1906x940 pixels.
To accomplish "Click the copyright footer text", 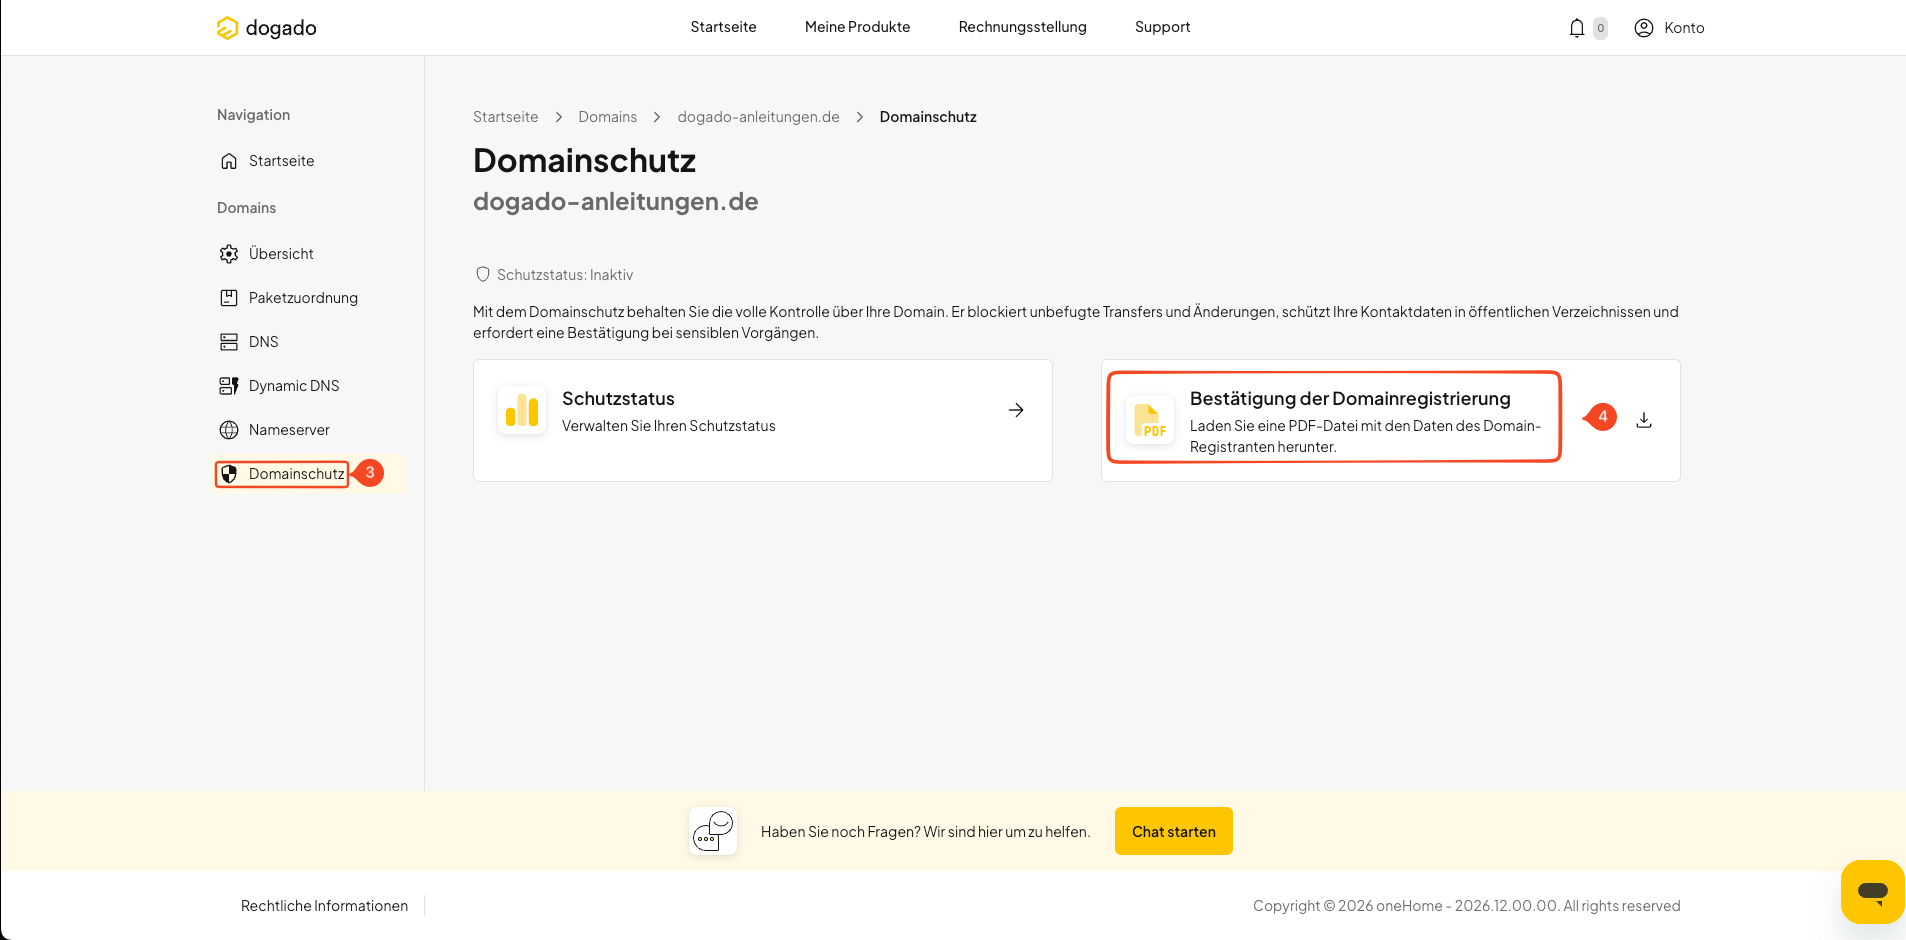I will point(1466,906).
